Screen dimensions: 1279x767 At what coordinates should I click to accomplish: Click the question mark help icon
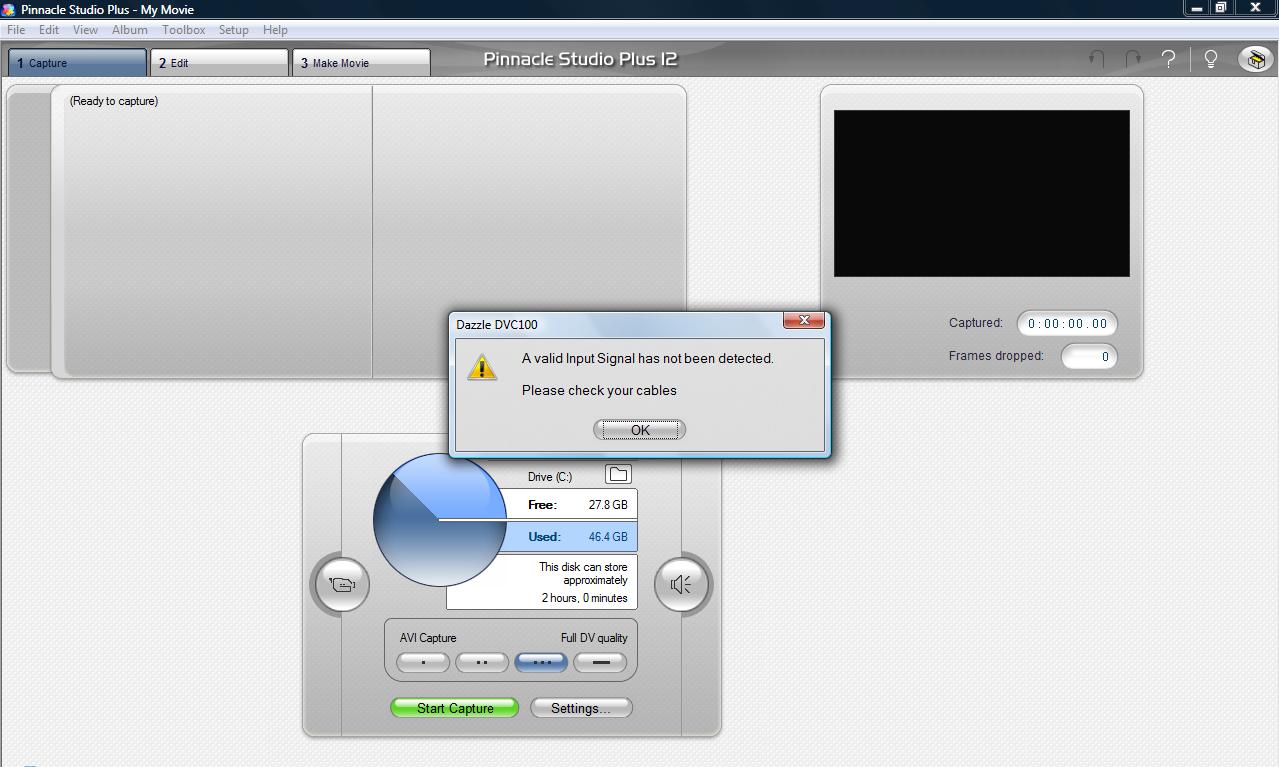coord(1168,60)
